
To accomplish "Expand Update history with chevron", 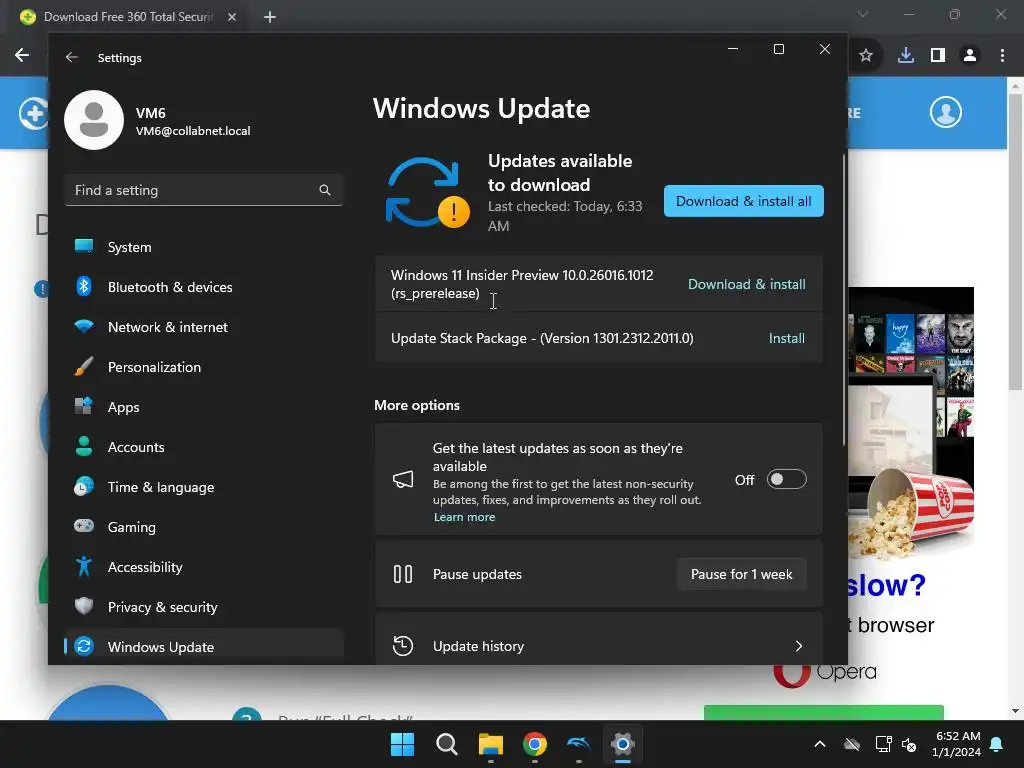I will (799, 646).
